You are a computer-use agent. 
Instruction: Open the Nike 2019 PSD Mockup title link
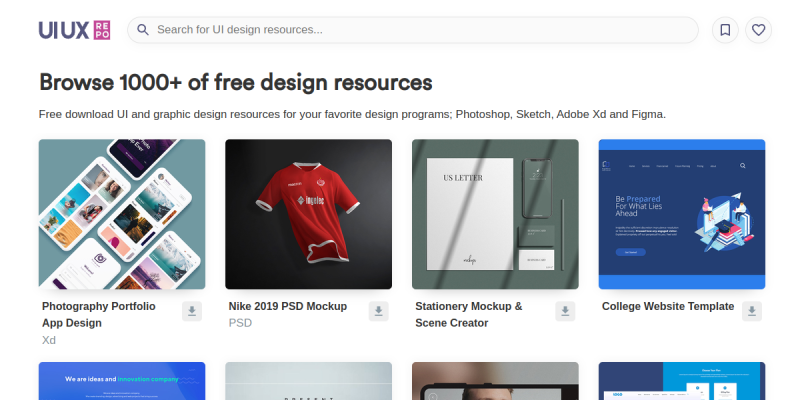288,307
